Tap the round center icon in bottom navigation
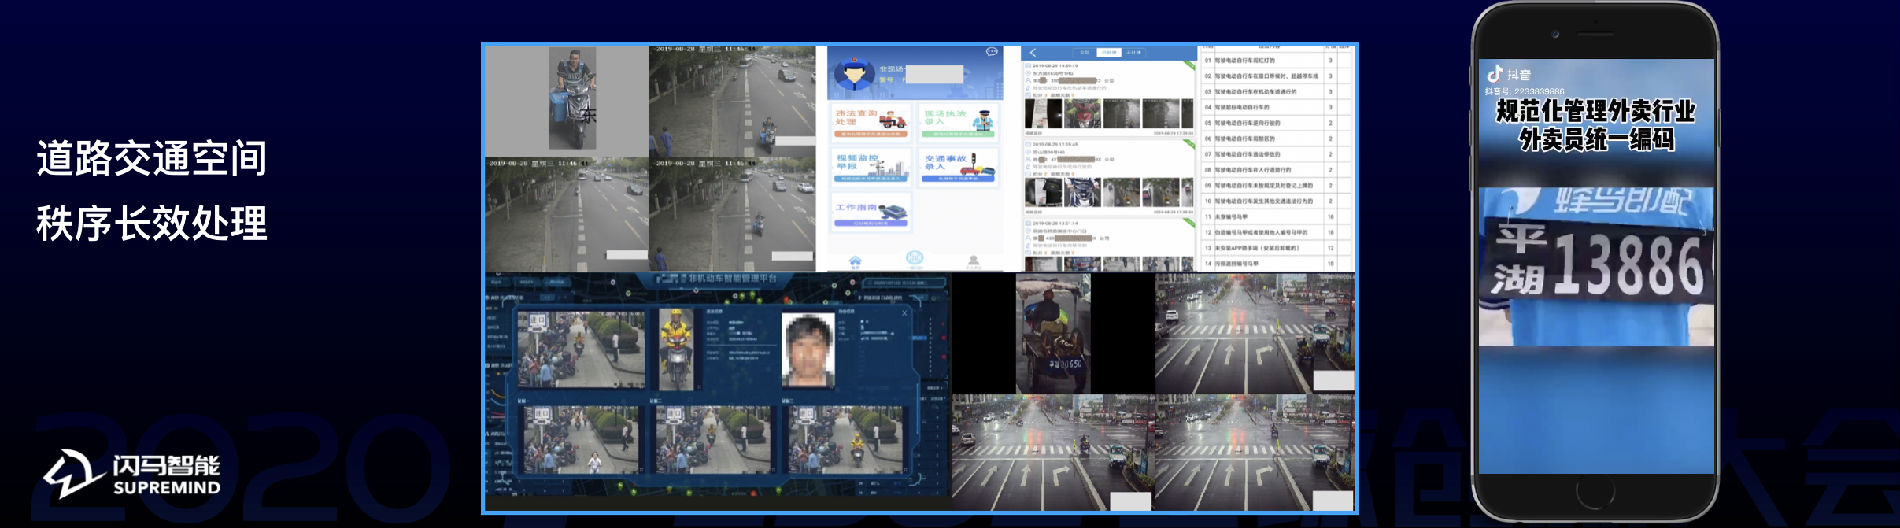 pyautogui.click(x=914, y=259)
